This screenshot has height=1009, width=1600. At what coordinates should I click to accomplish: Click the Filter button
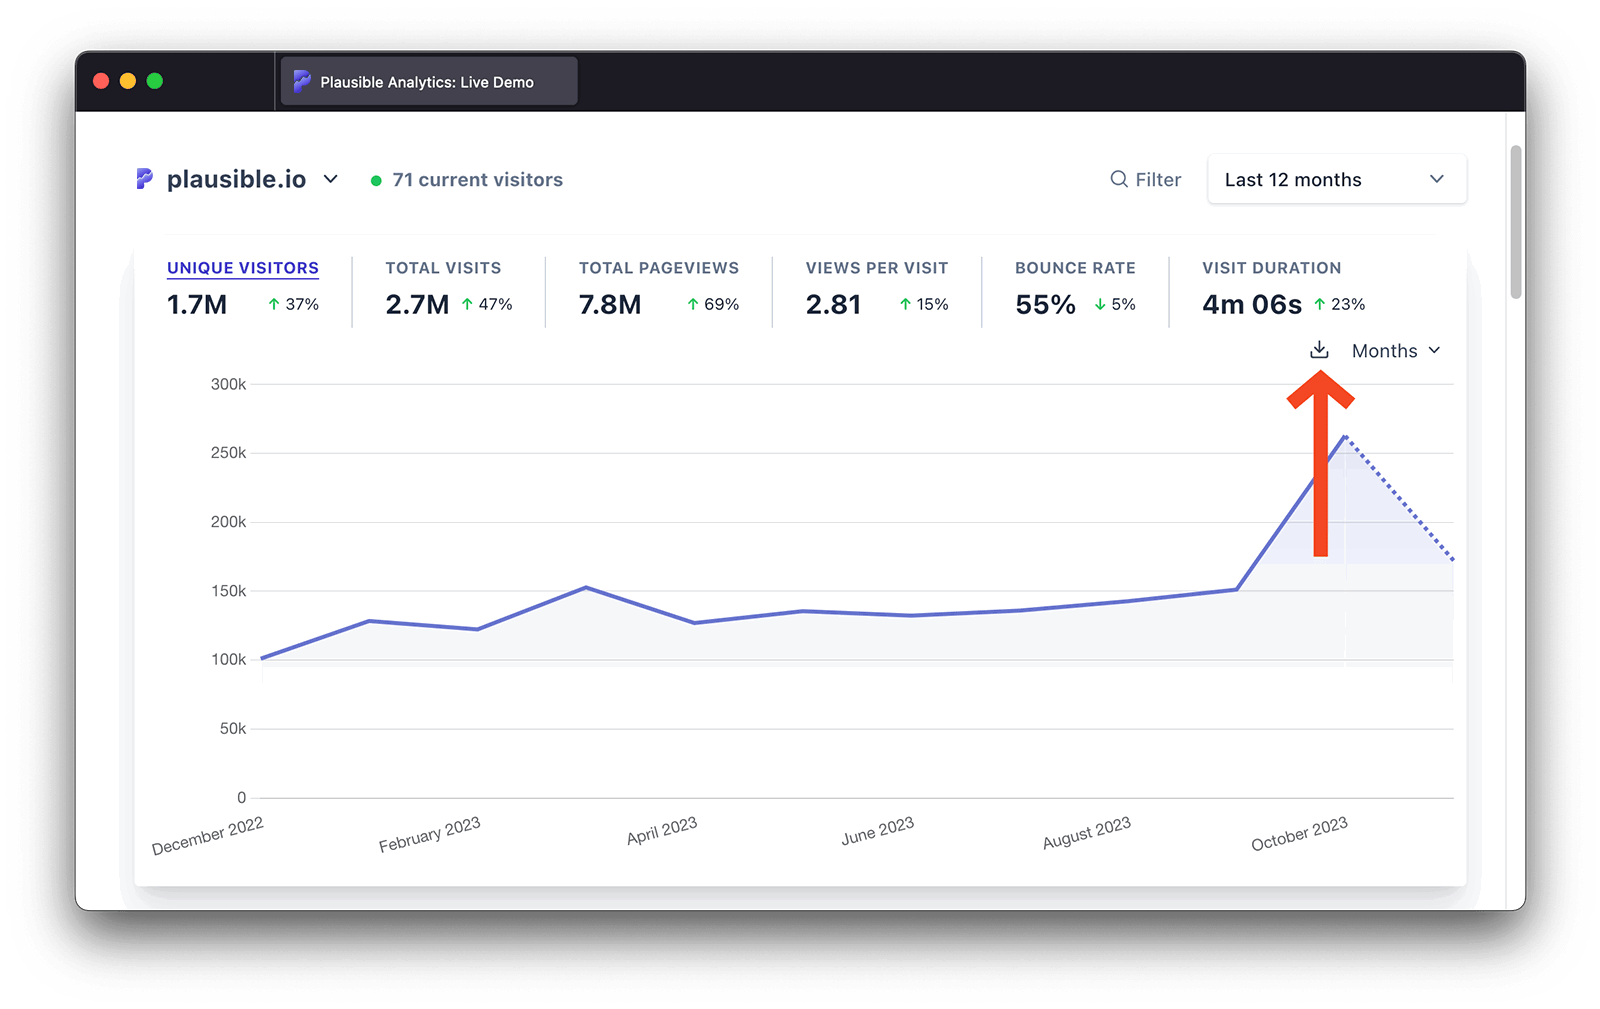(x=1146, y=179)
